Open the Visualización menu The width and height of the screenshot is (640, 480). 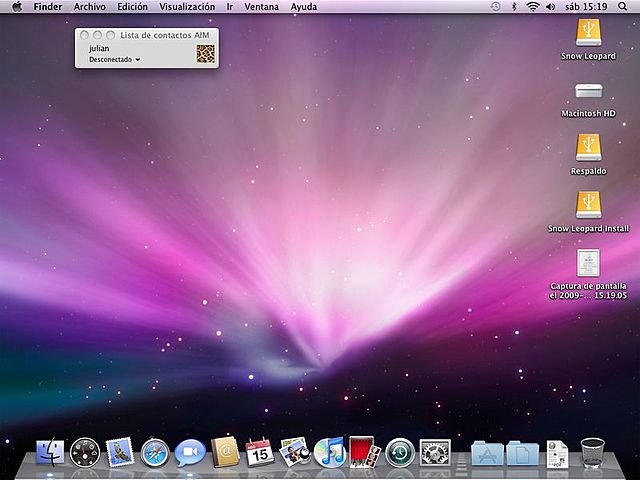[187, 7]
